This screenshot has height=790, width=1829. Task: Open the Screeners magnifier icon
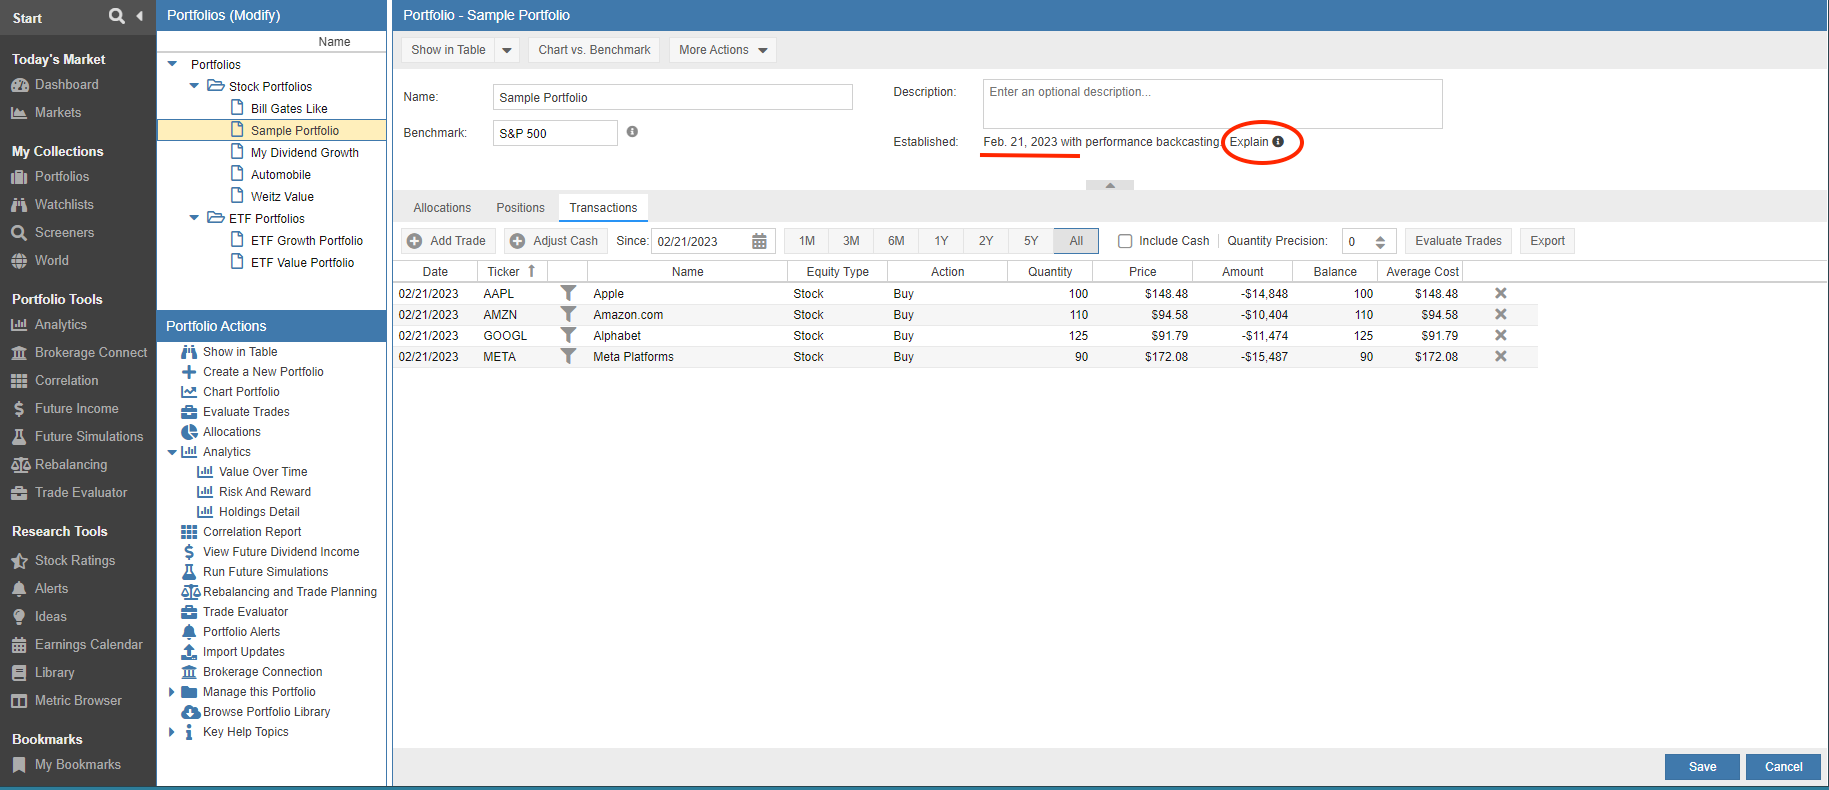(19, 233)
